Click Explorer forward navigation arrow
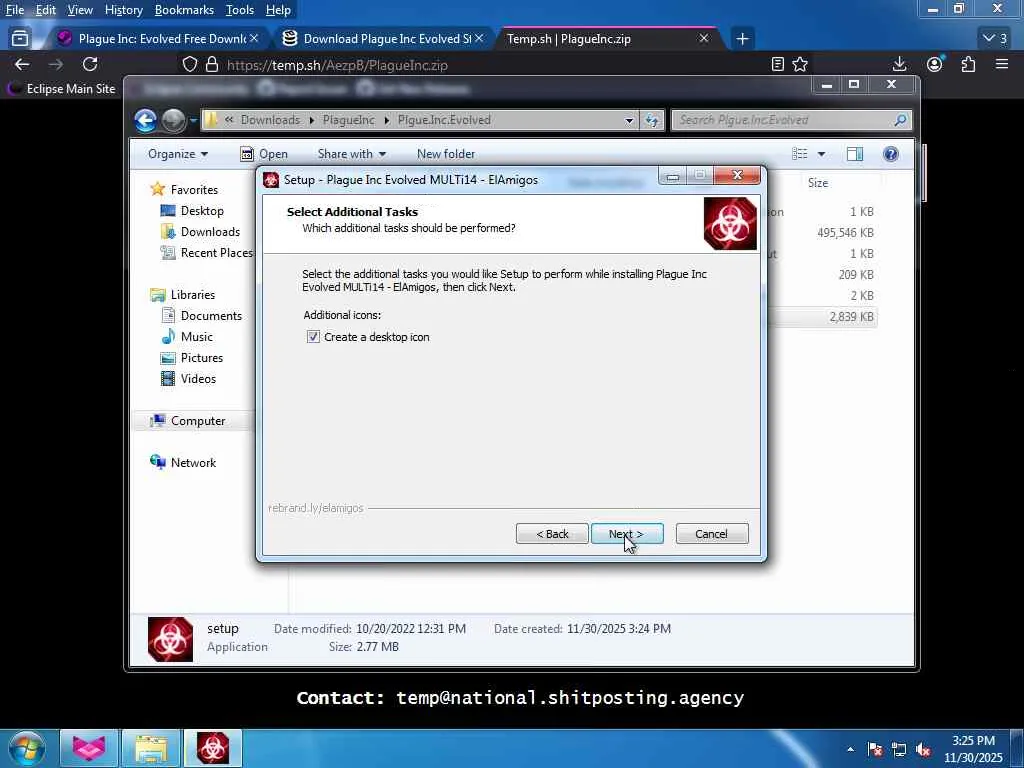The width and height of the screenshot is (1024, 768). pyautogui.click(x=173, y=120)
